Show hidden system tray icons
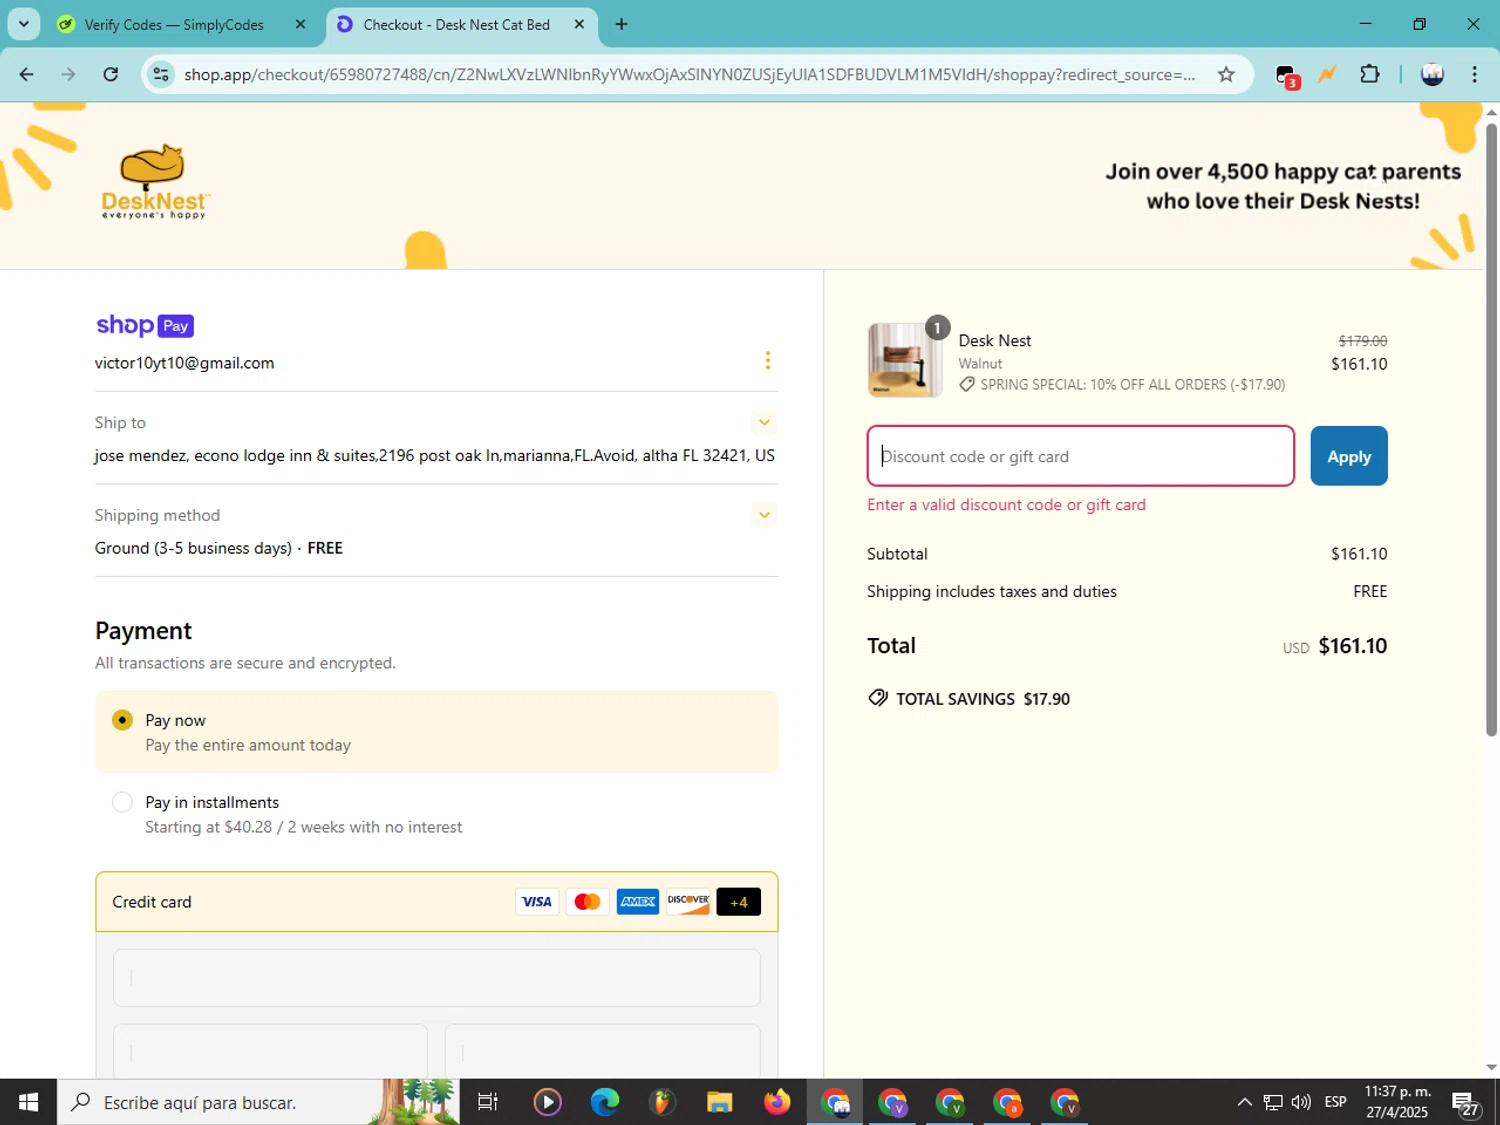Image resolution: width=1500 pixels, height=1125 pixels. (x=1244, y=1102)
